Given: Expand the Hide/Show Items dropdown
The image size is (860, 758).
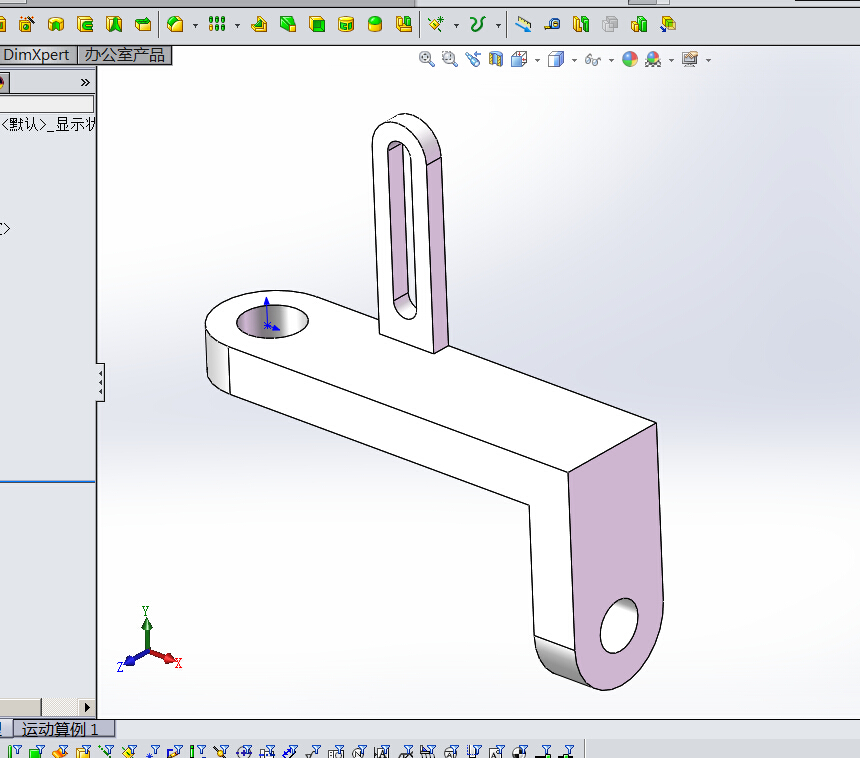Looking at the screenshot, I should pyautogui.click(x=612, y=60).
